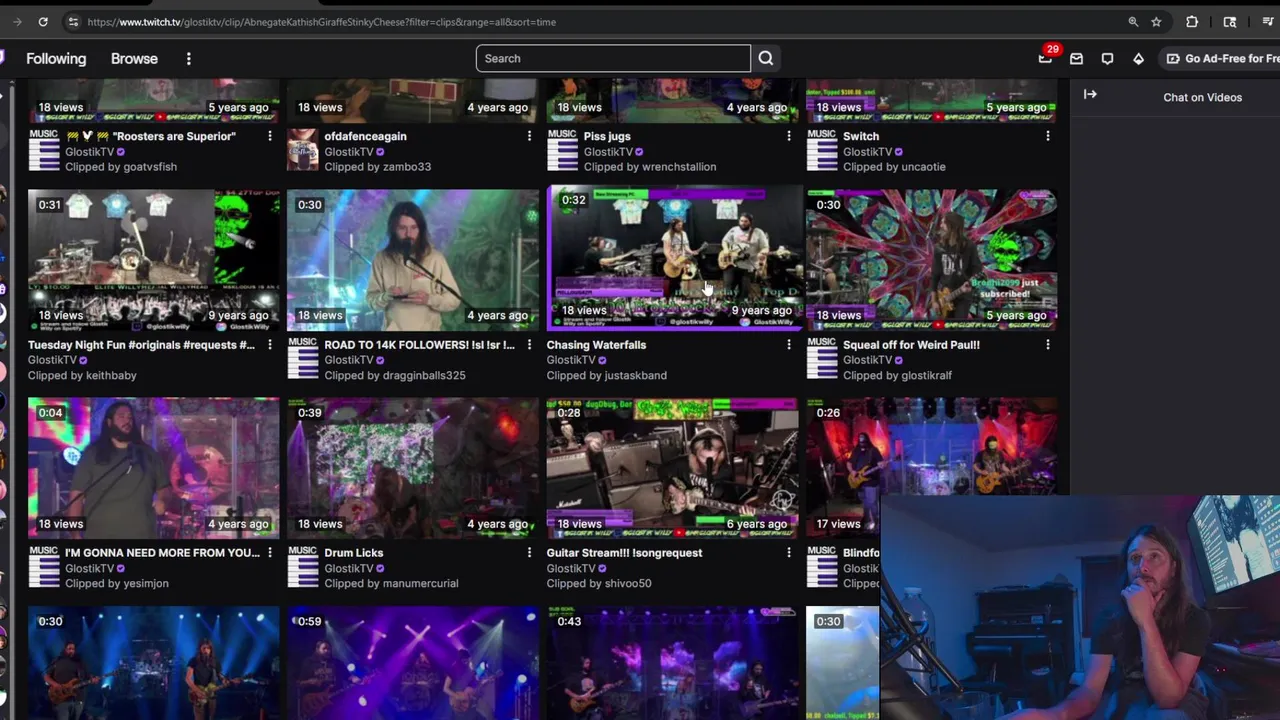Open options menu for Drum Licks clip
This screenshot has width=1280, height=720.
tap(529, 553)
